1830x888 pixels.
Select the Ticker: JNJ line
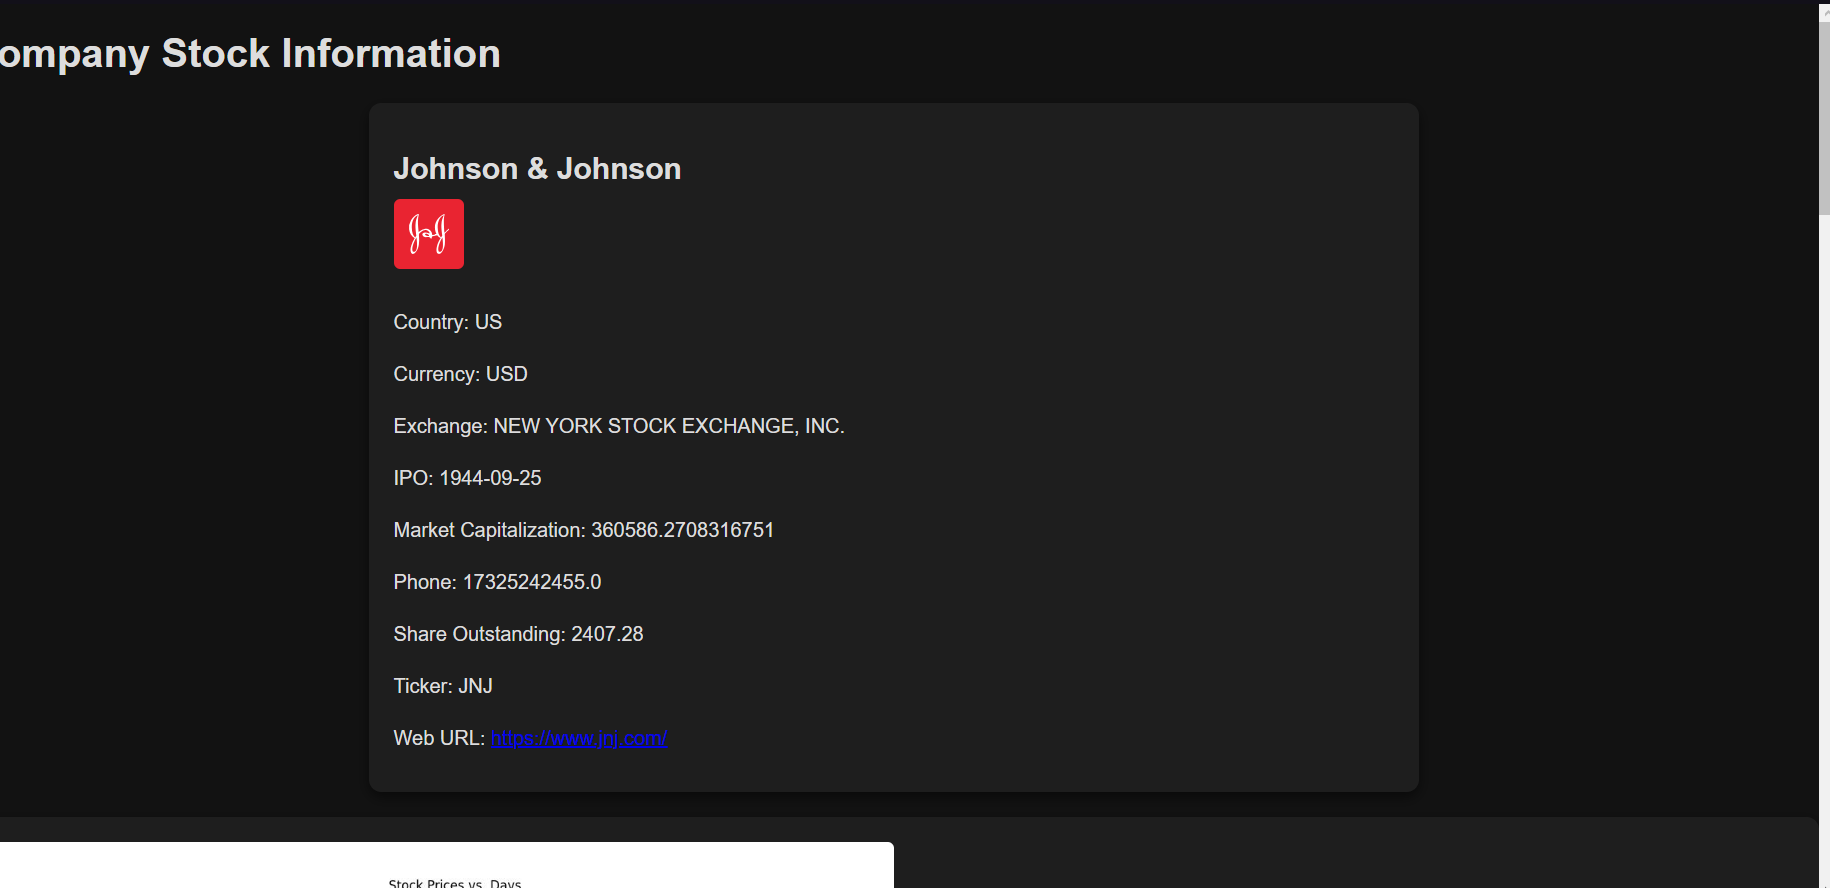point(443,686)
